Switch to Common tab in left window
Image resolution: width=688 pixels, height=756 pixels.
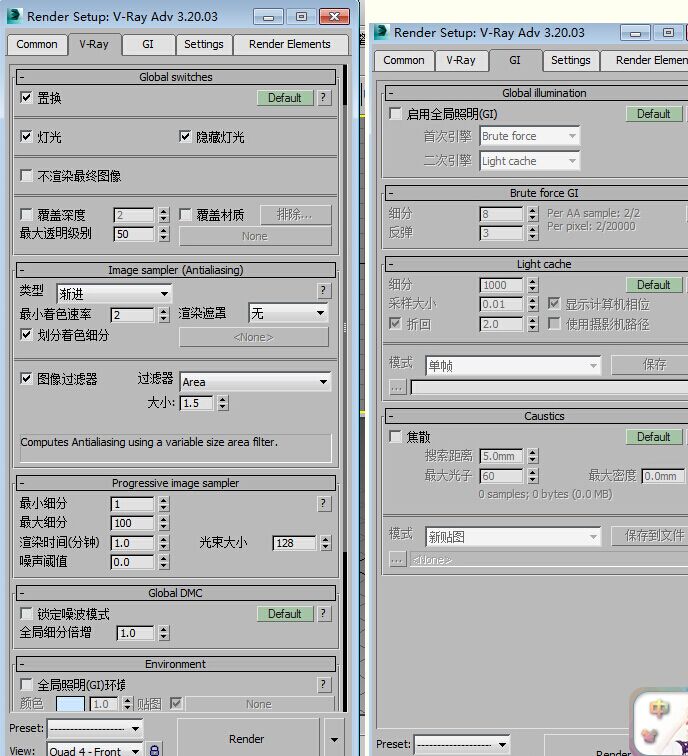pyautogui.click(x=37, y=44)
